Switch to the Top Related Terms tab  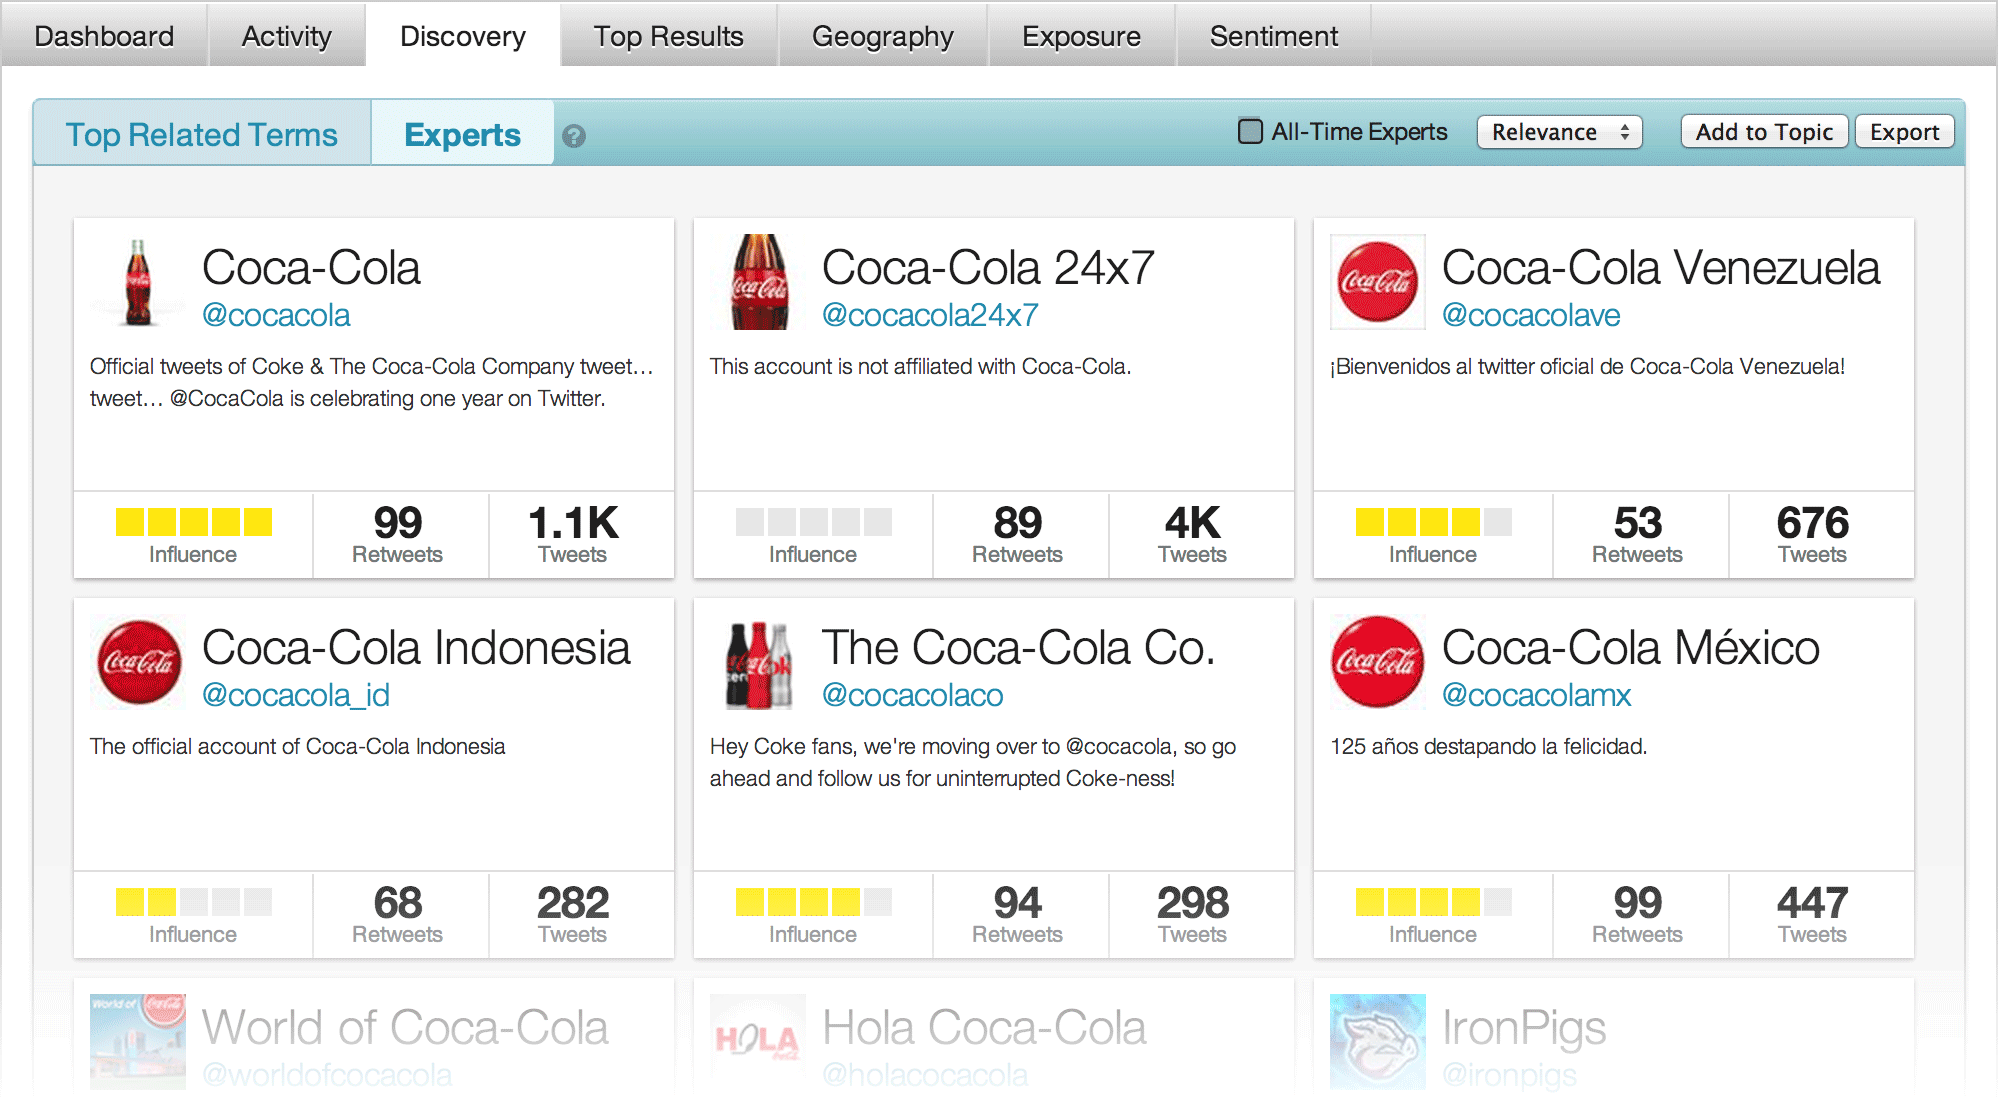pos(202,134)
